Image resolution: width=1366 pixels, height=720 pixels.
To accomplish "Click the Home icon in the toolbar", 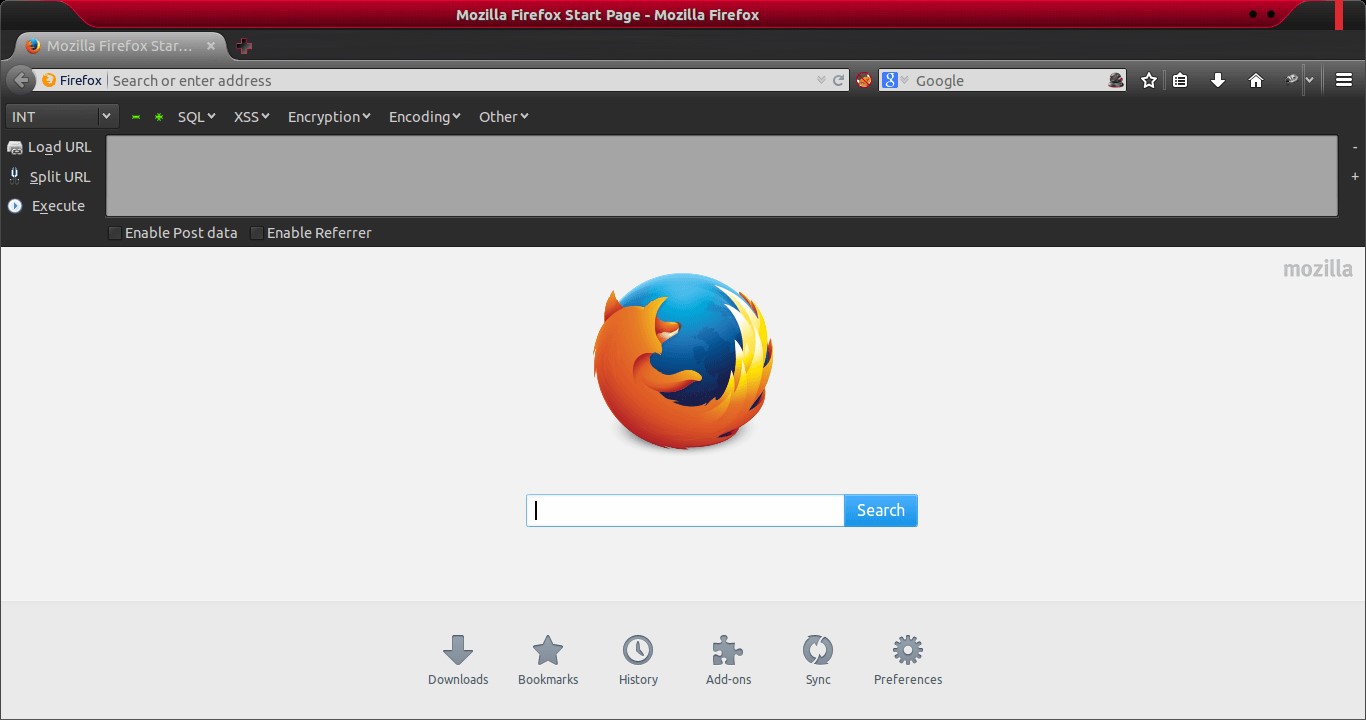I will click(x=1256, y=80).
